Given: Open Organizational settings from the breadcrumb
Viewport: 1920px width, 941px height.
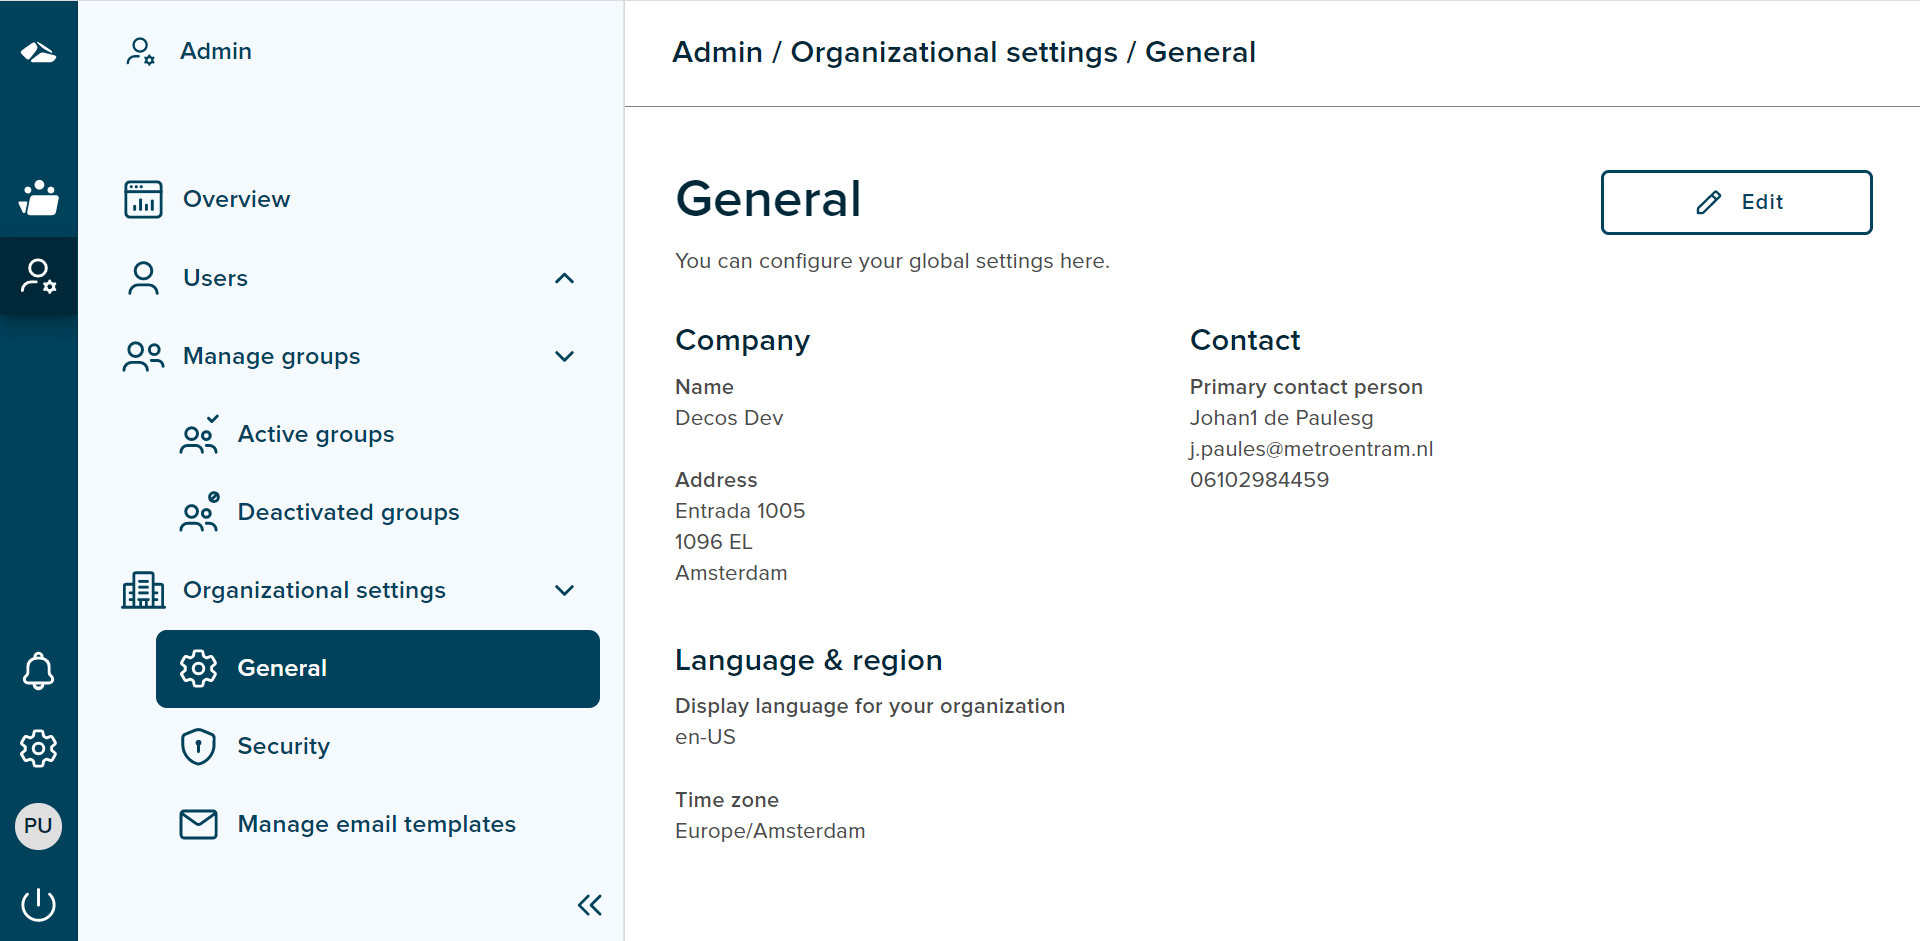Looking at the screenshot, I should point(954,52).
